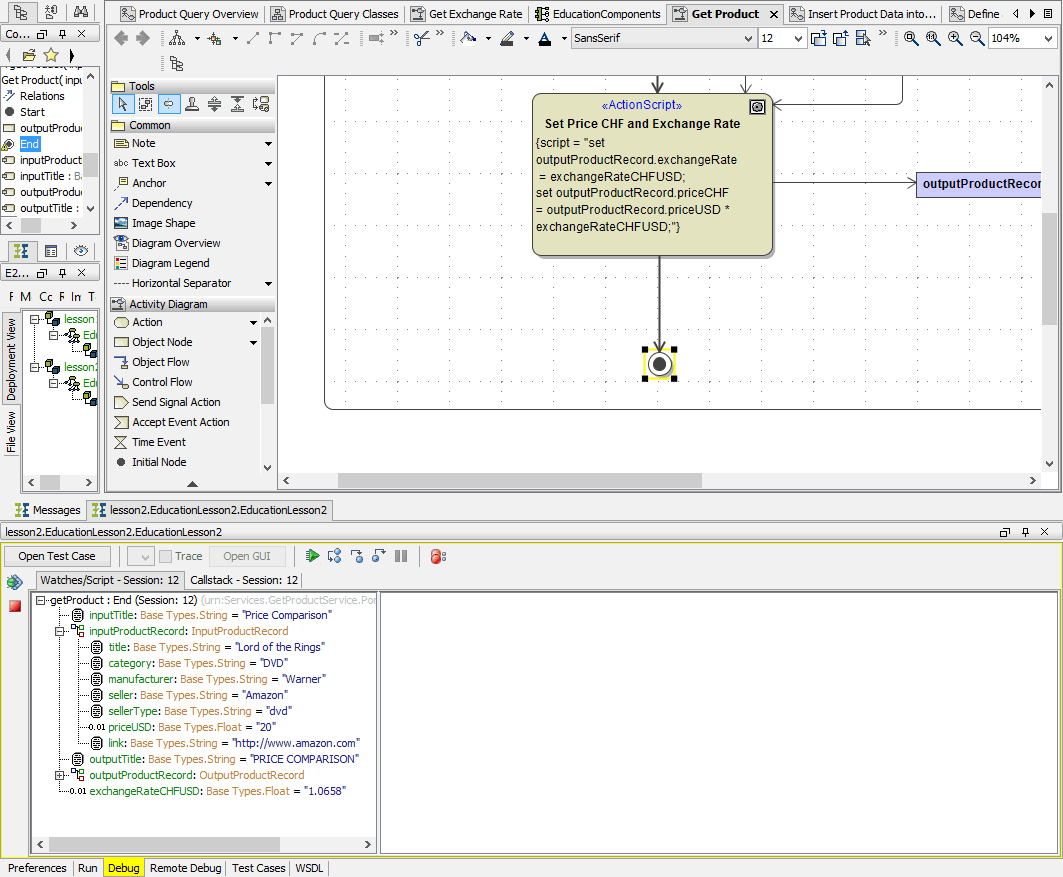Screen dimensions: 1063x877
Task: Click the font color A swatch icon
Action: coord(544,38)
